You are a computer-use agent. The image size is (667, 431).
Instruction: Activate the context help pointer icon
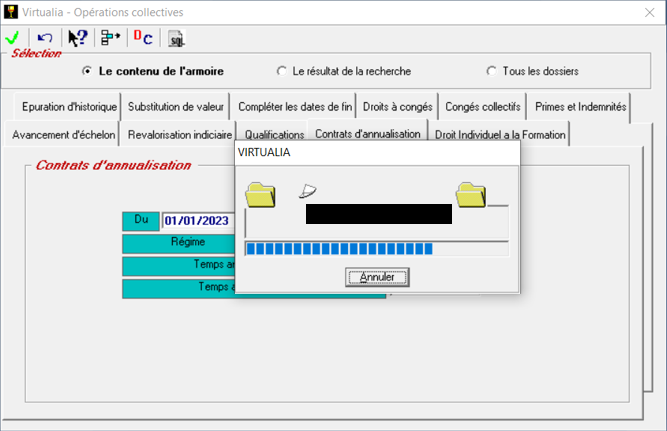click(x=78, y=38)
